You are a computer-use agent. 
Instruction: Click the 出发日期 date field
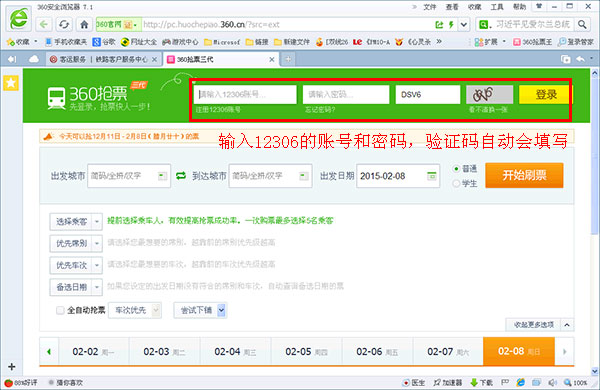[x=398, y=176]
